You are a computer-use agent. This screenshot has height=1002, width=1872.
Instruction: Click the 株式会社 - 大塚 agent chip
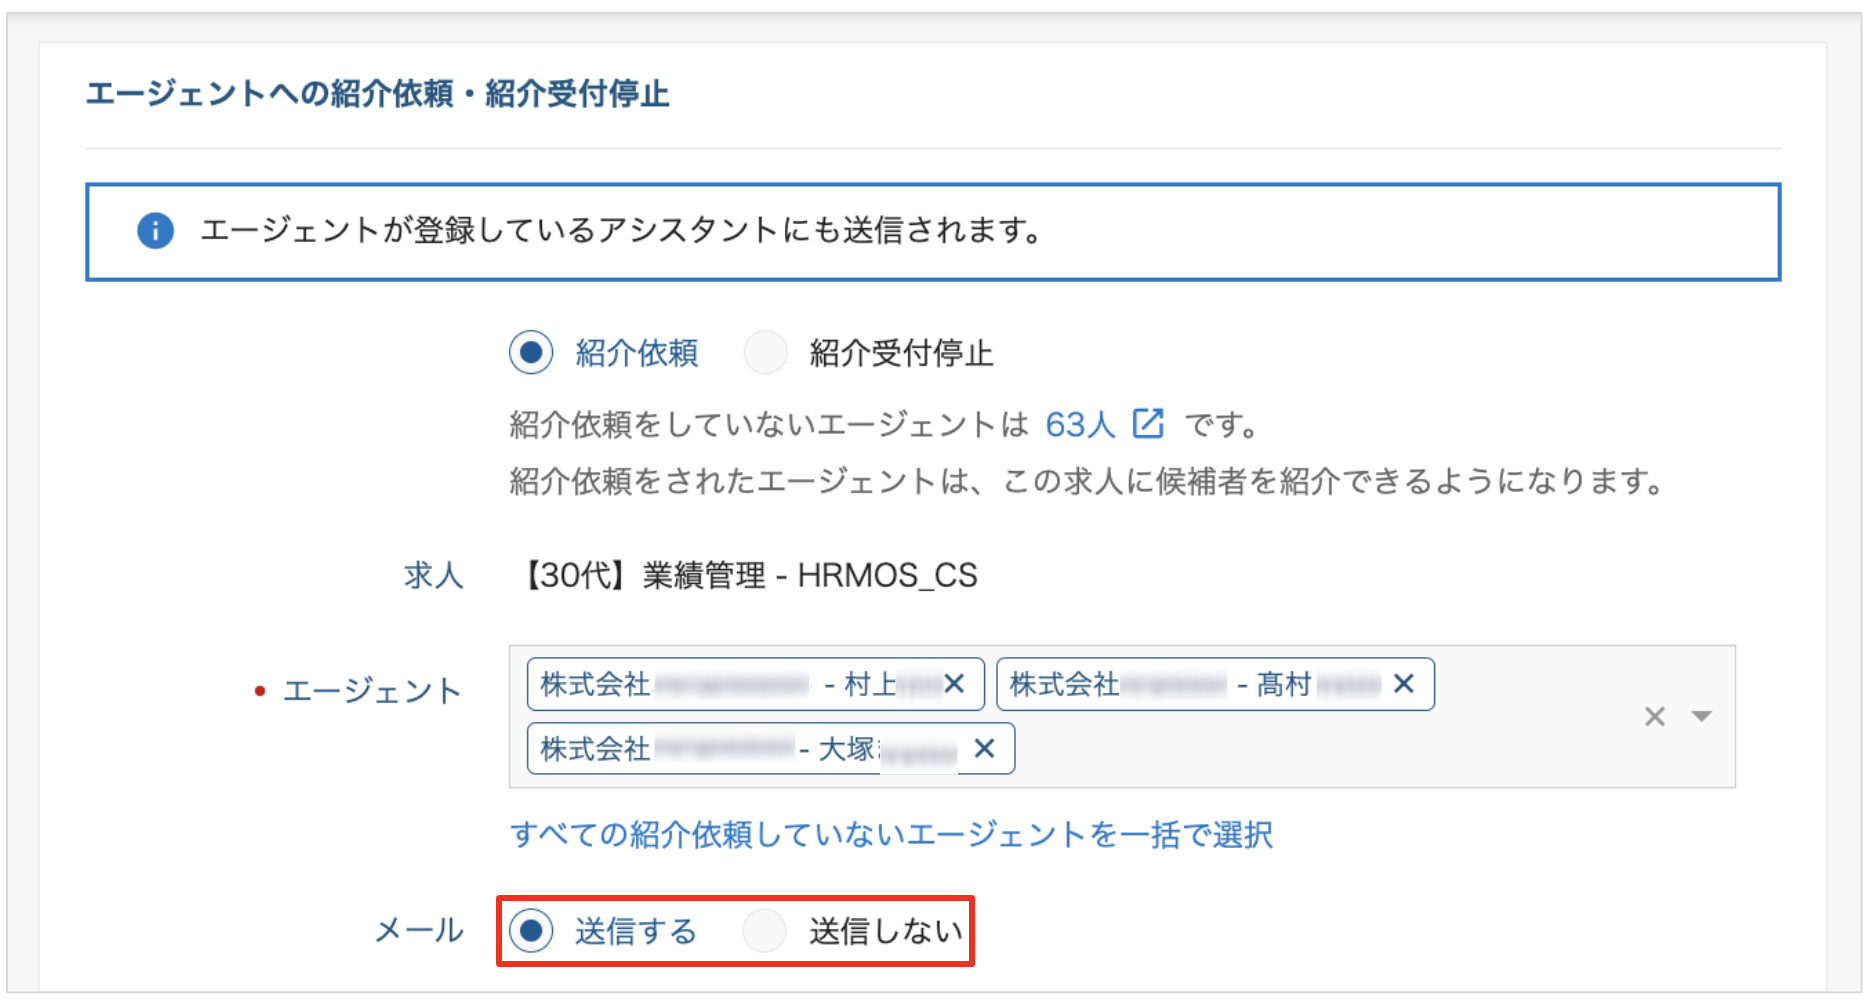(771, 748)
